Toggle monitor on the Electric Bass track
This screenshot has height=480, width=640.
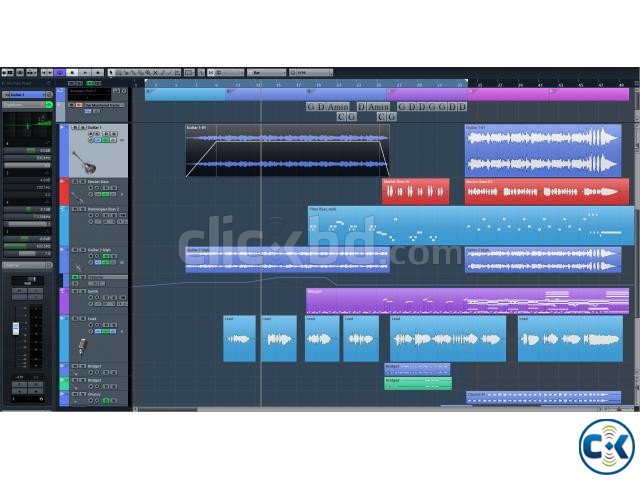[97, 188]
